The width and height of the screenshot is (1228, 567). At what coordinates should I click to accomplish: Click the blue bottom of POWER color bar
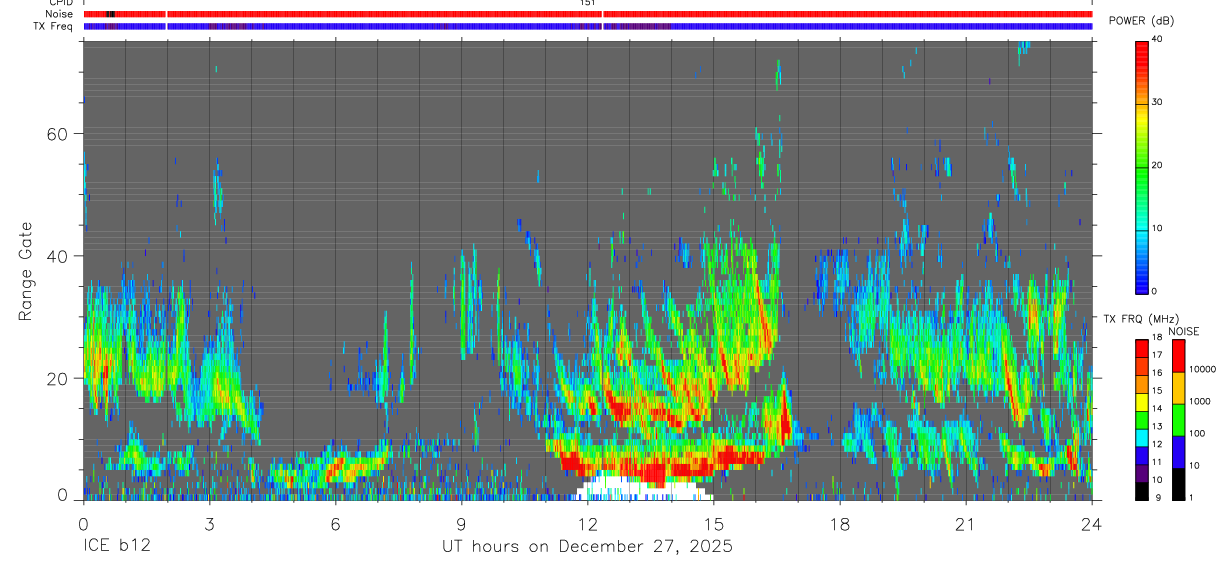1142,278
